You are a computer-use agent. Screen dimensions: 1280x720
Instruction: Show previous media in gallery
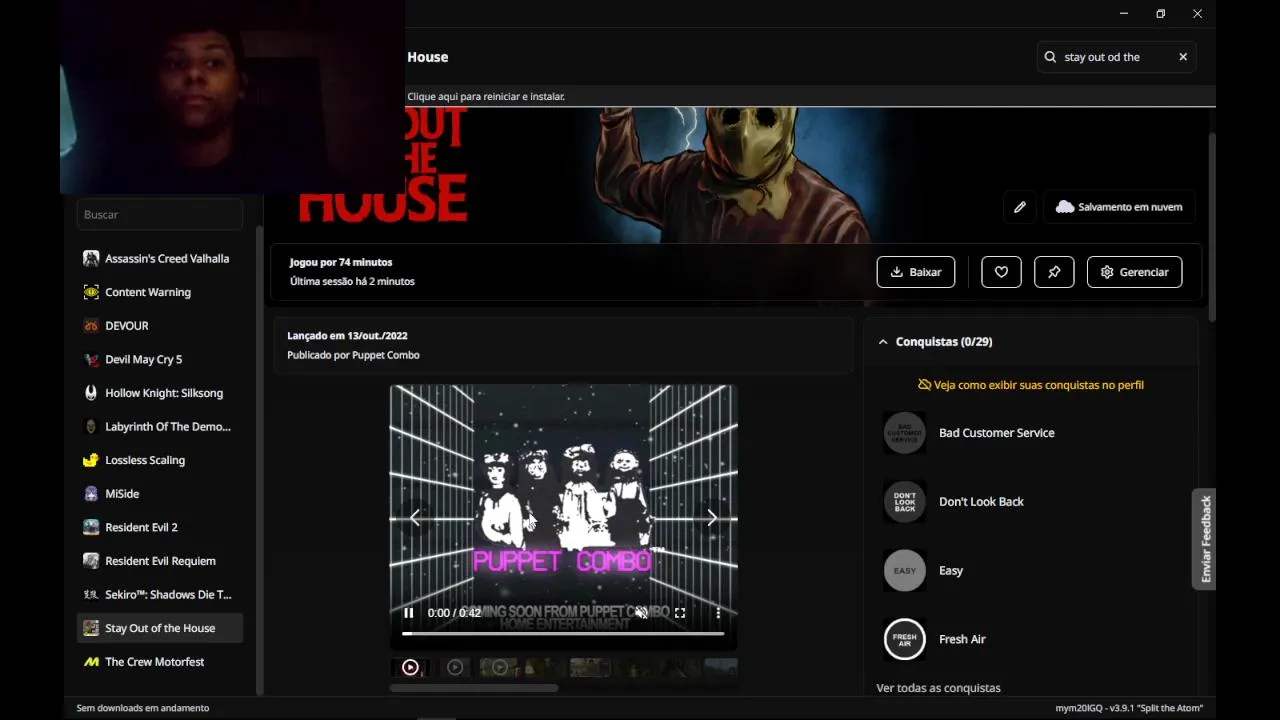(415, 518)
